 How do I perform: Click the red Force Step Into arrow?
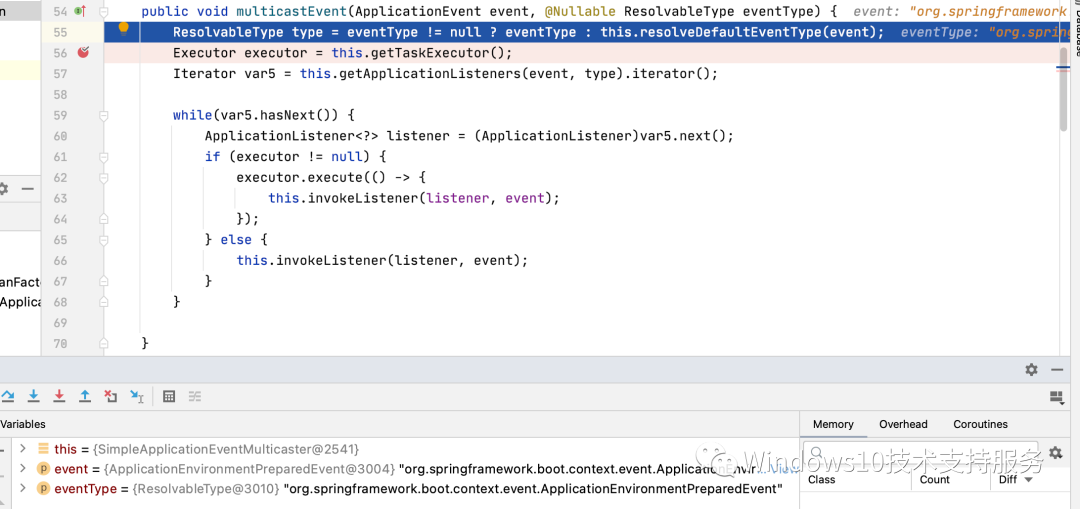(59, 396)
